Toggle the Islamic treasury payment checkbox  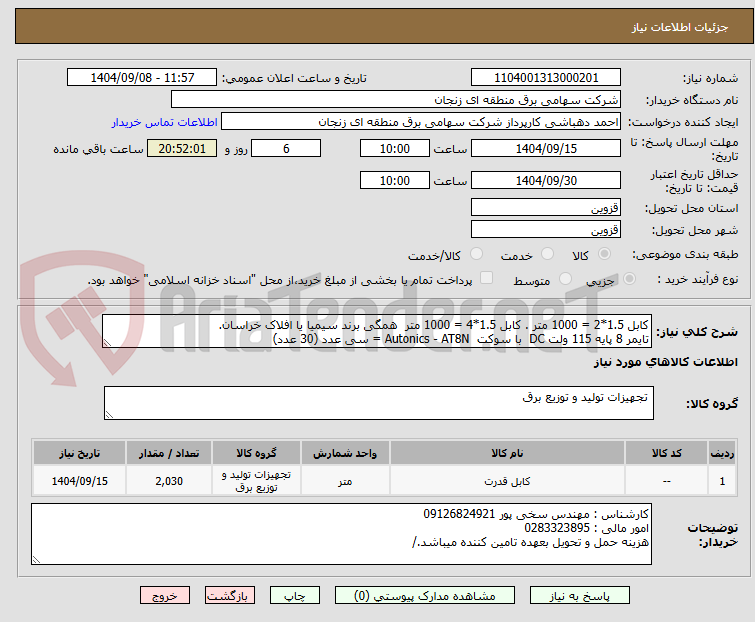click(487, 278)
